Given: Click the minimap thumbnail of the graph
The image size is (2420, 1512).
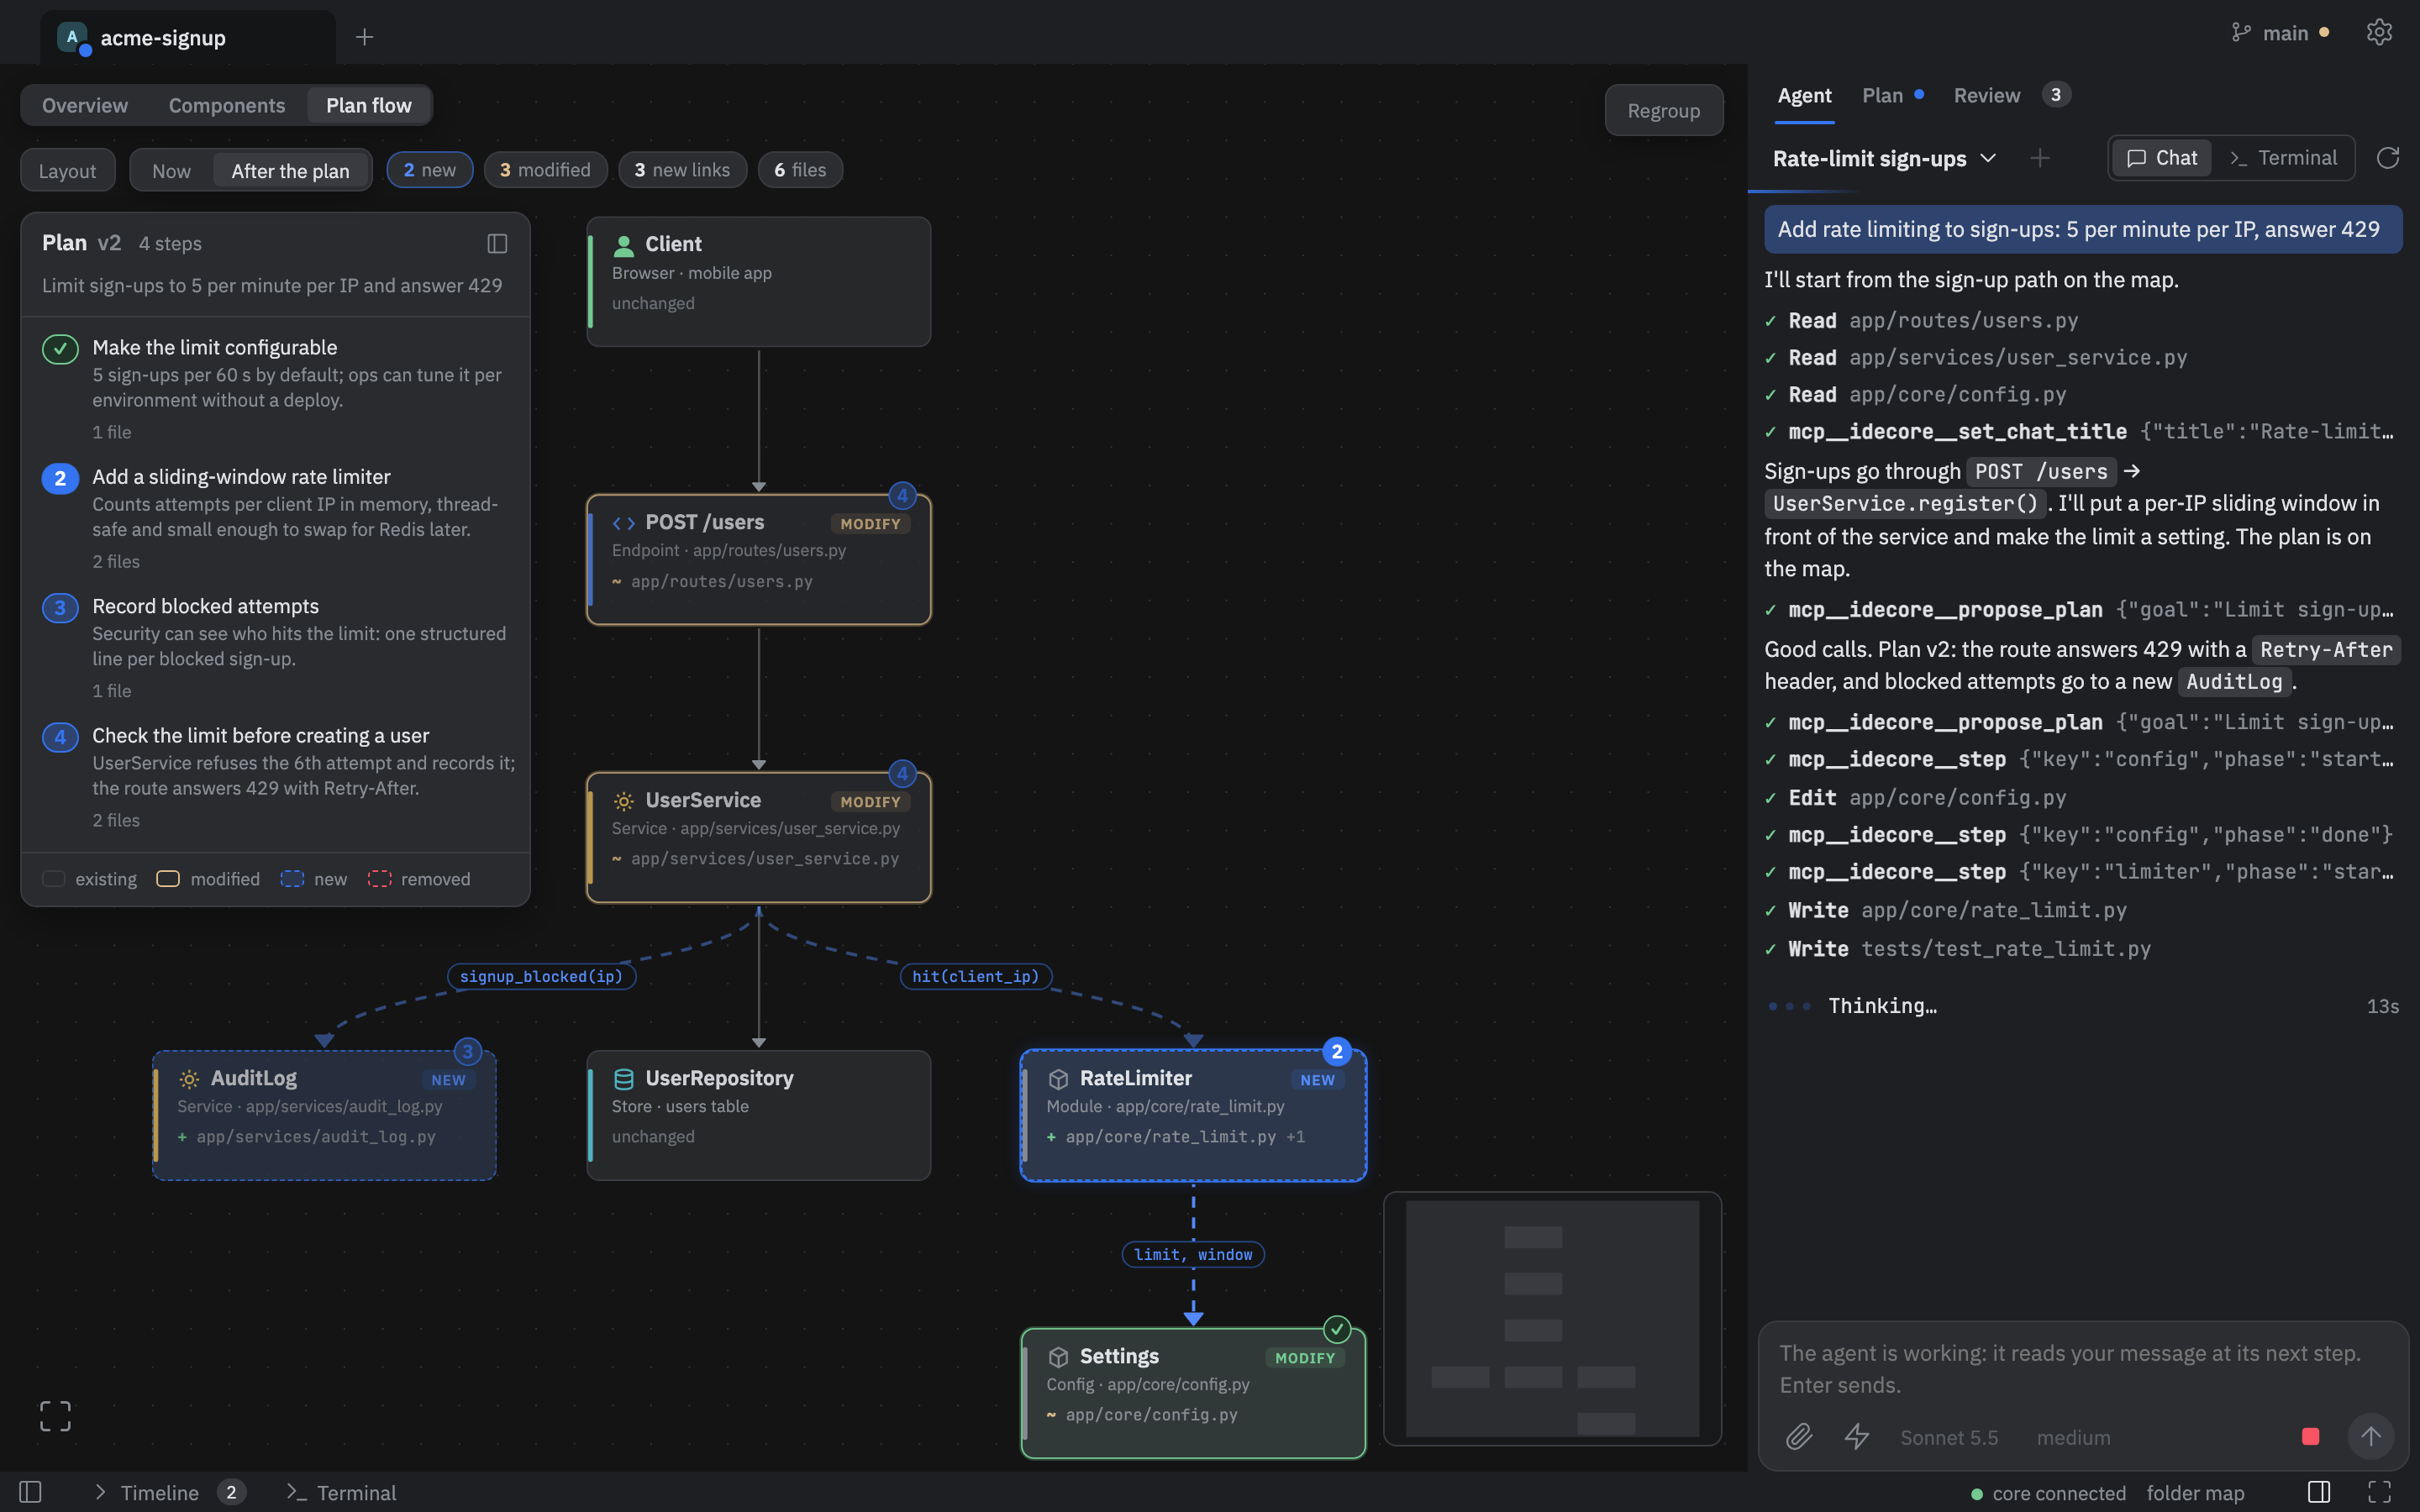Looking at the screenshot, I should point(1552,1318).
